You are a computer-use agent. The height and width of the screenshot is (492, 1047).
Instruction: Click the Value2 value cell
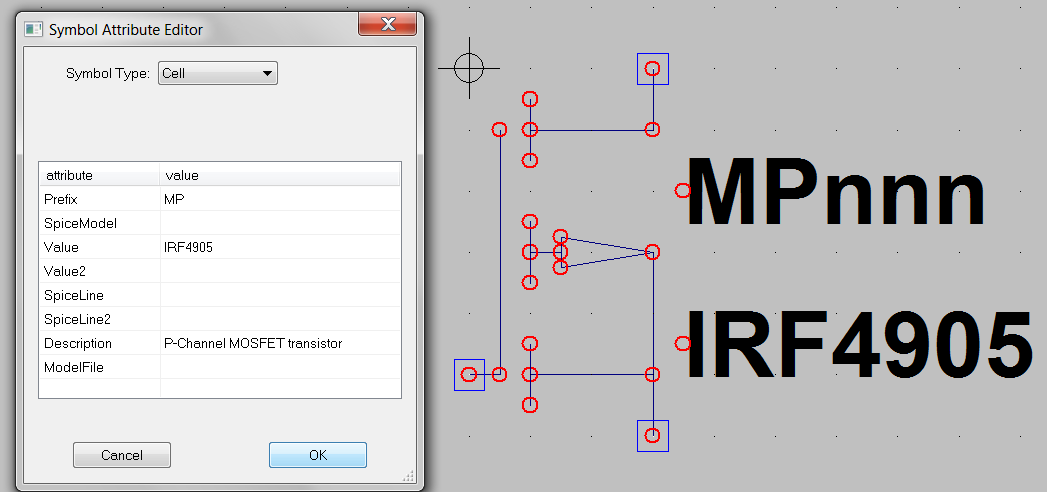(x=280, y=271)
